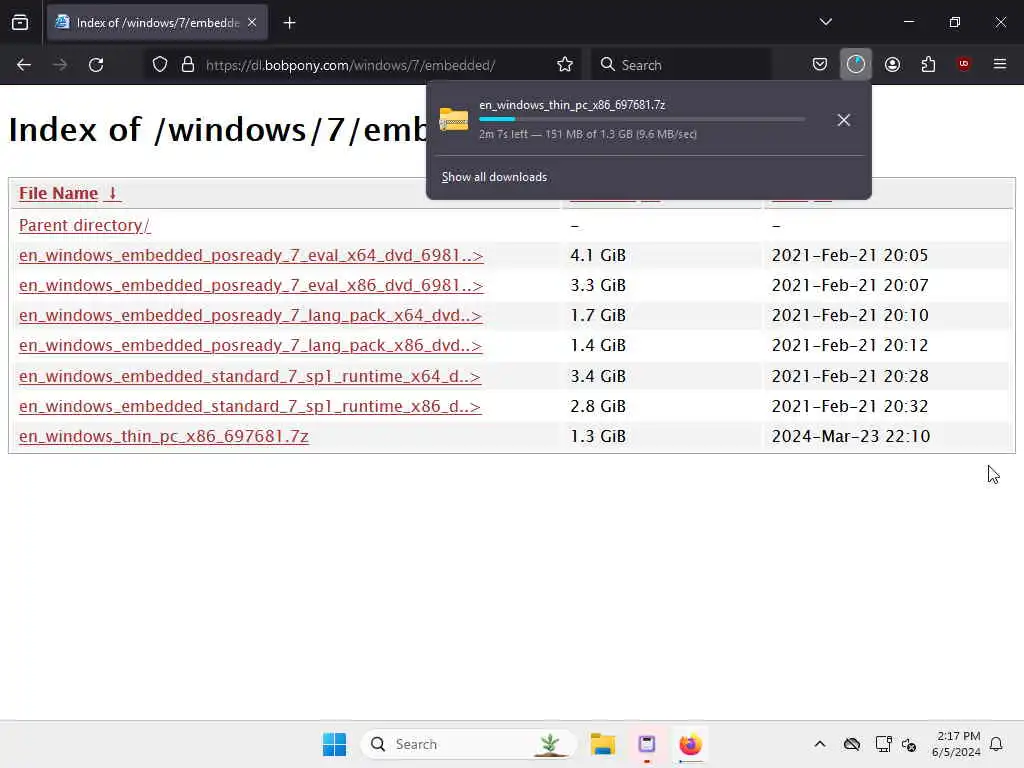Select the date 2024-Mar-23 22:10

click(x=850, y=436)
